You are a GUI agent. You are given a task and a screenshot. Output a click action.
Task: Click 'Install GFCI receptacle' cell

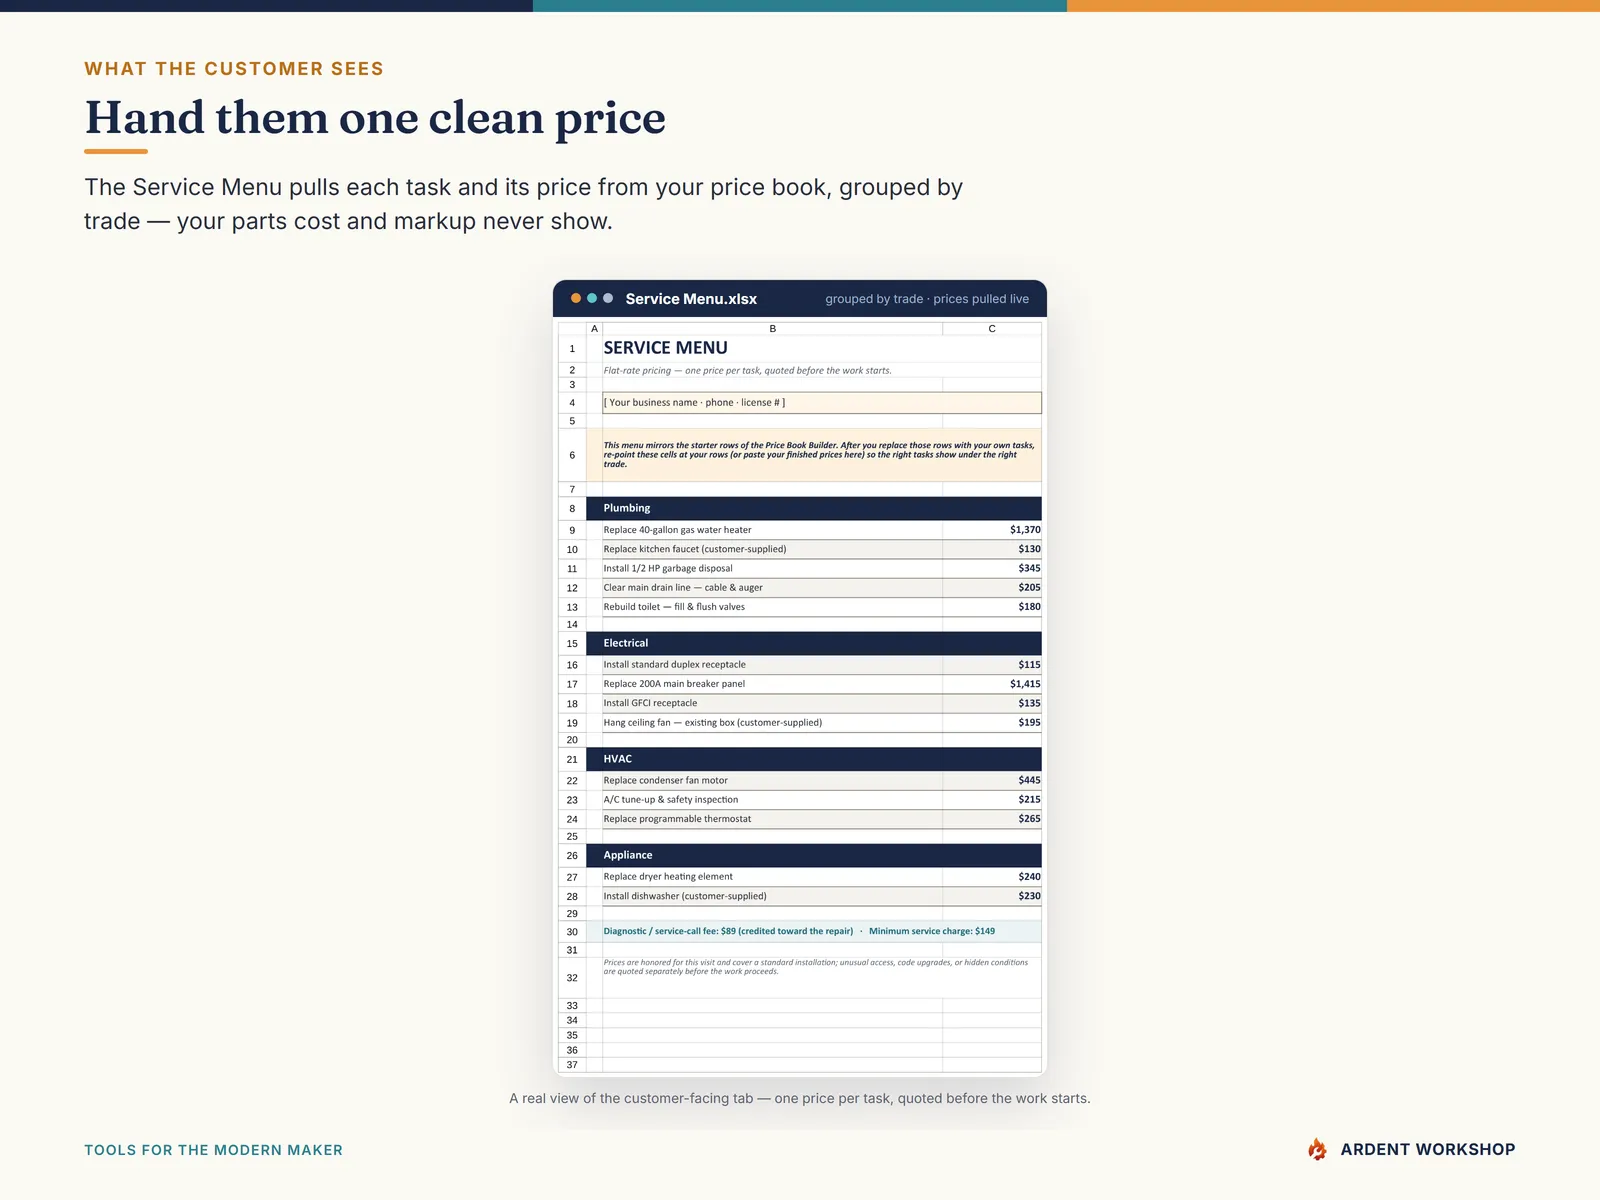[x=772, y=703]
